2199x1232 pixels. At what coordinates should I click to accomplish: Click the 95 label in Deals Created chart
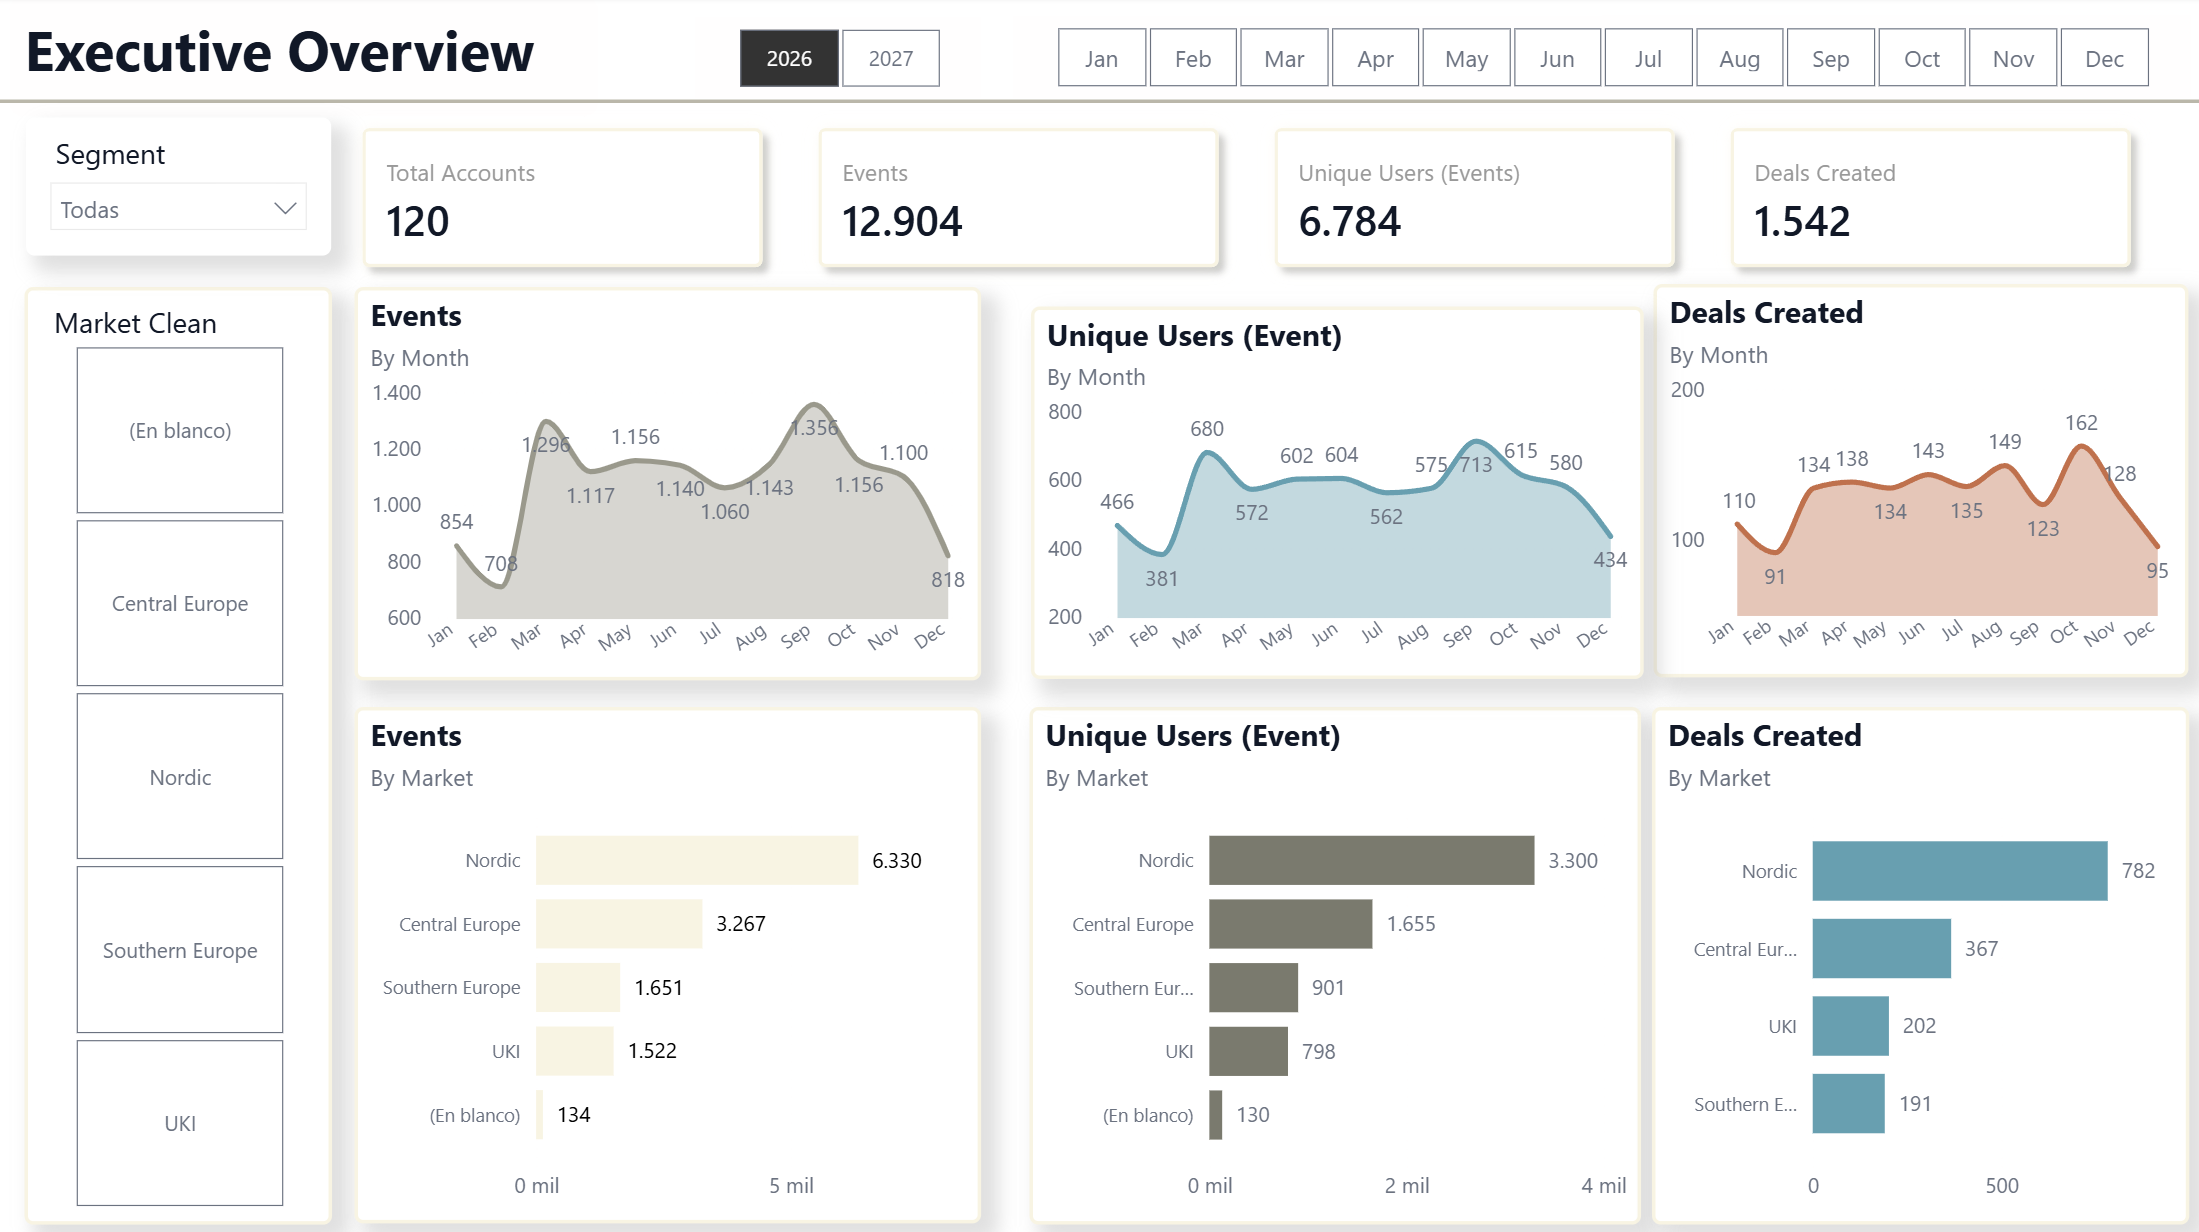tap(2157, 570)
